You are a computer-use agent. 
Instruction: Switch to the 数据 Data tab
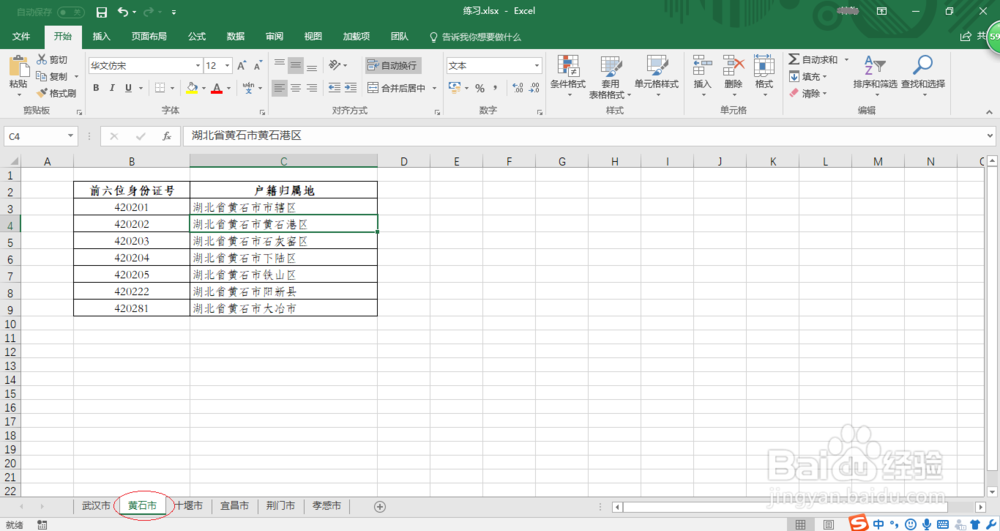coord(236,36)
